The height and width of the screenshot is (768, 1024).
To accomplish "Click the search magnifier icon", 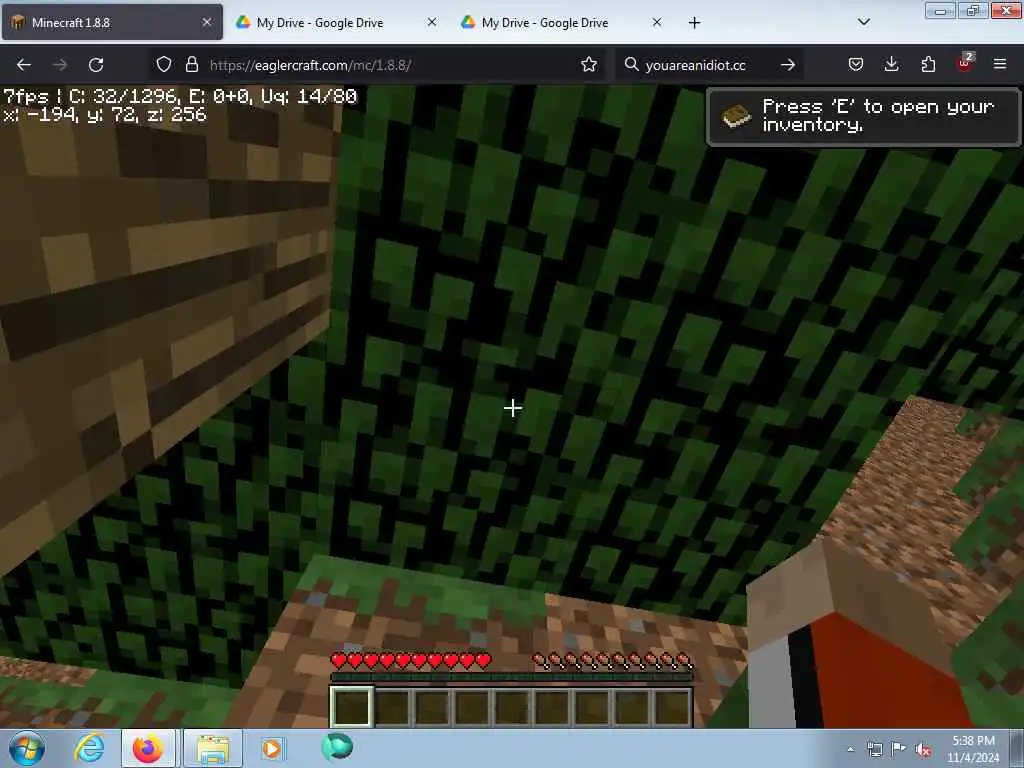I will pos(631,64).
